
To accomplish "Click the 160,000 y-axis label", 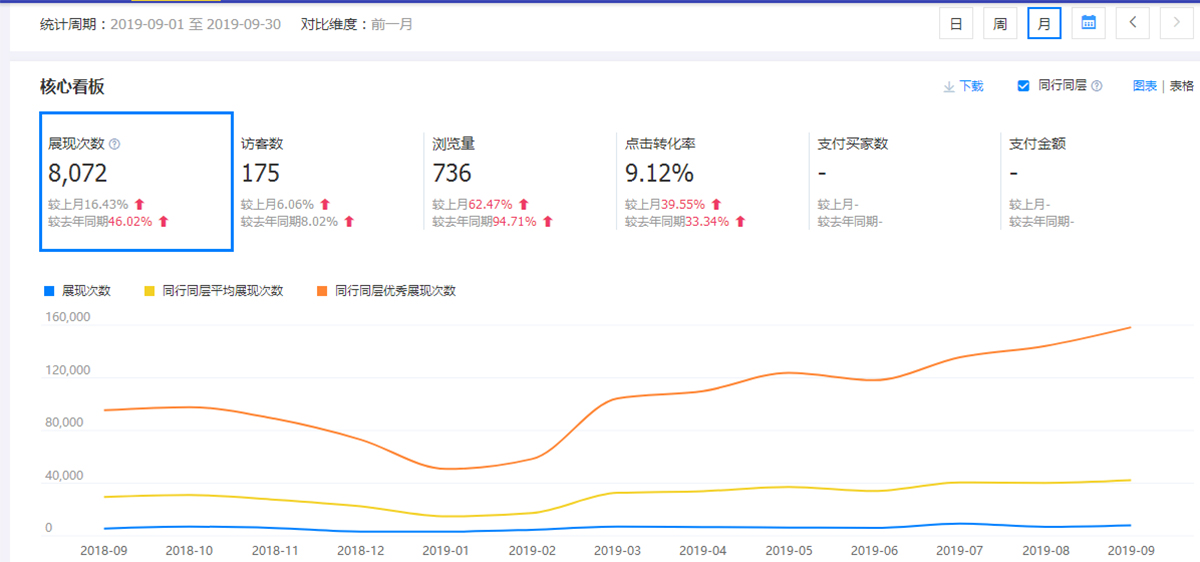I will click(67, 318).
